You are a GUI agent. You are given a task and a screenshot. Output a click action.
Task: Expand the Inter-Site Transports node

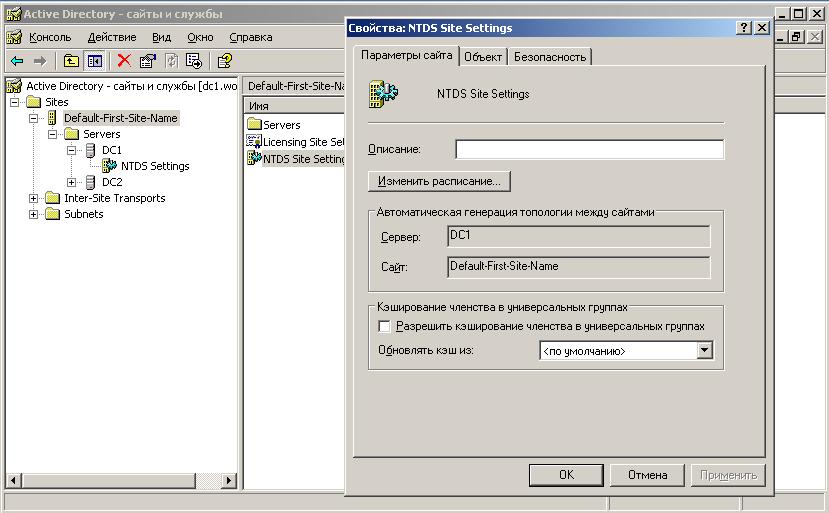pos(33,198)
